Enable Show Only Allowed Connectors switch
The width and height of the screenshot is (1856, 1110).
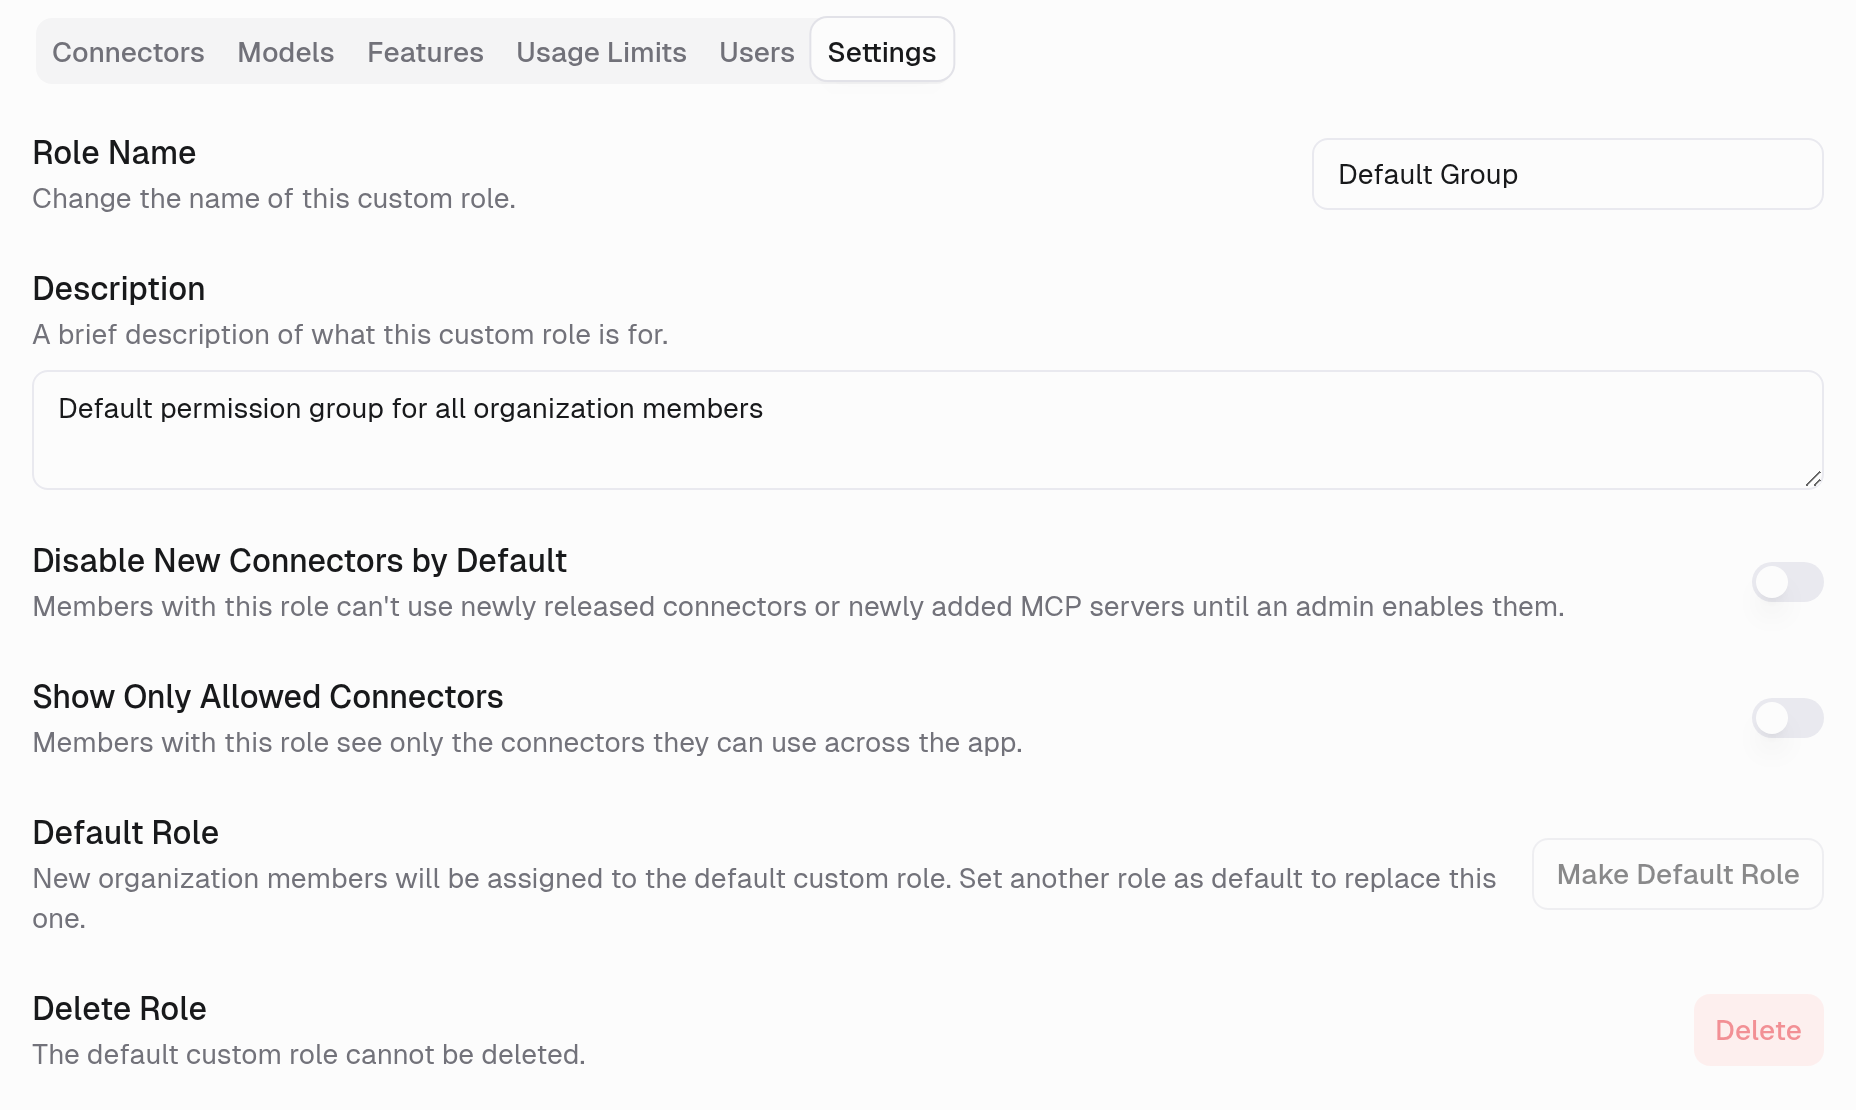click(1787, 718)
